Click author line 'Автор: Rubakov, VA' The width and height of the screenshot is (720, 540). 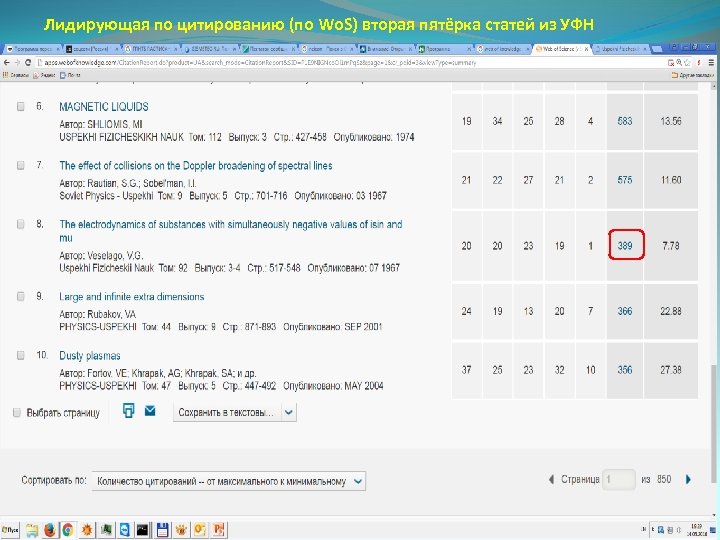click(x=97, y=315)
